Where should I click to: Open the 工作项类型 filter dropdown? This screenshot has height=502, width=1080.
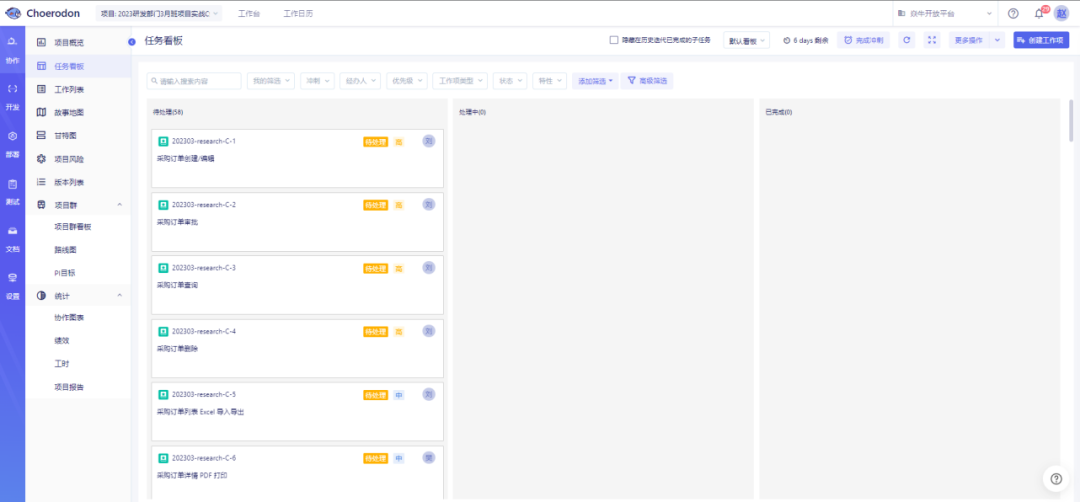pyautogui.click(x=461, y=81)
